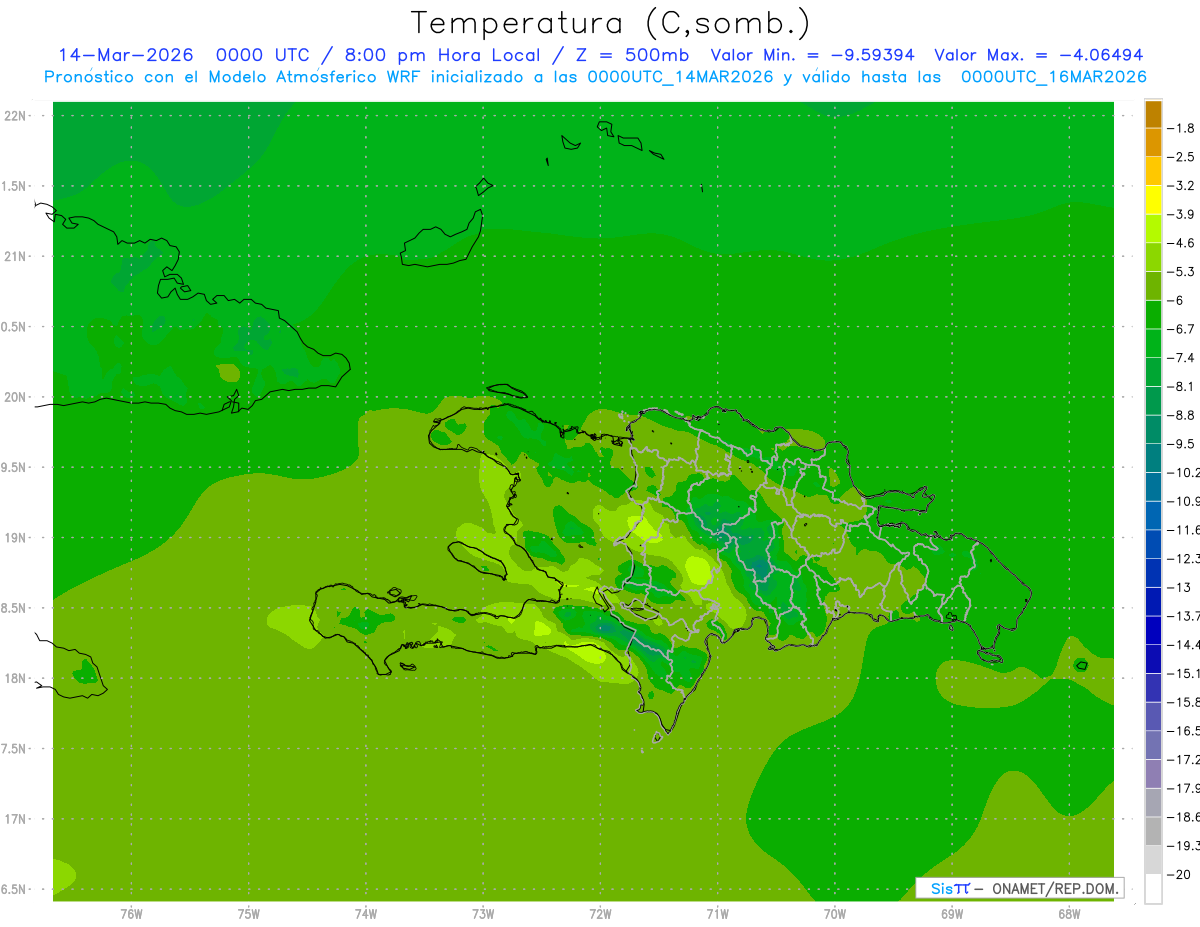Viewport: 1200px width, 927px height.
Task: Click the '76W' longitude label
Action: pyautogui.click(x=131, y=914)
